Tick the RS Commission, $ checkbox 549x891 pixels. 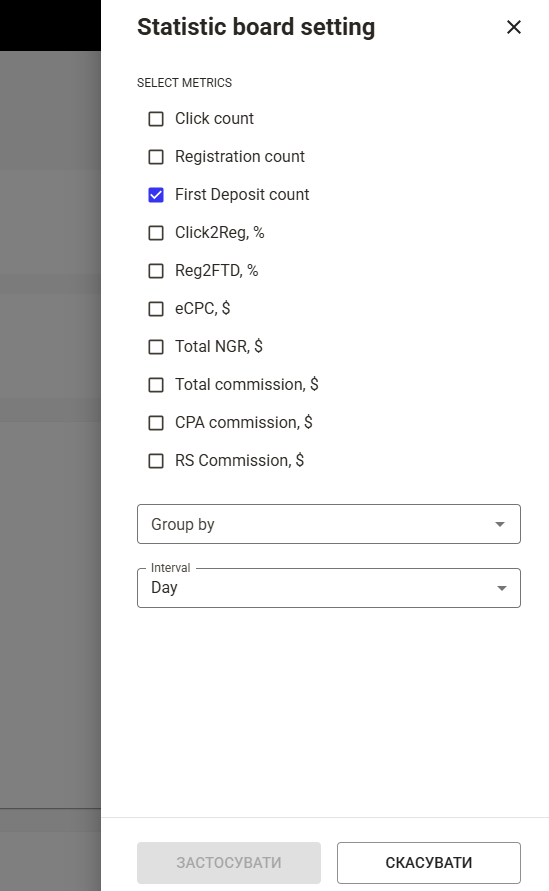coord(156,461)
